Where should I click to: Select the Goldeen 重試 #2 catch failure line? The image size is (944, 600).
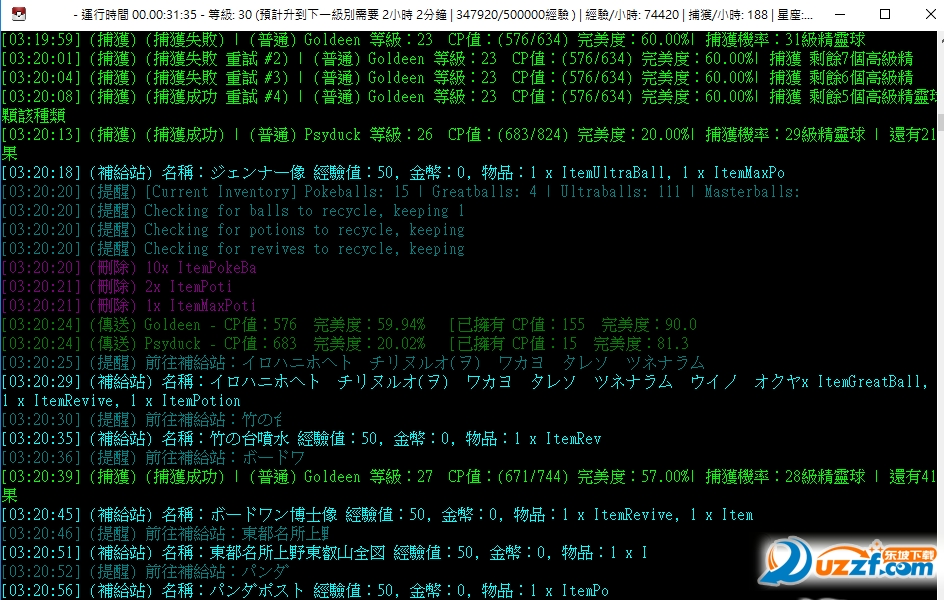pyautogui.click(x=457, y=59)
